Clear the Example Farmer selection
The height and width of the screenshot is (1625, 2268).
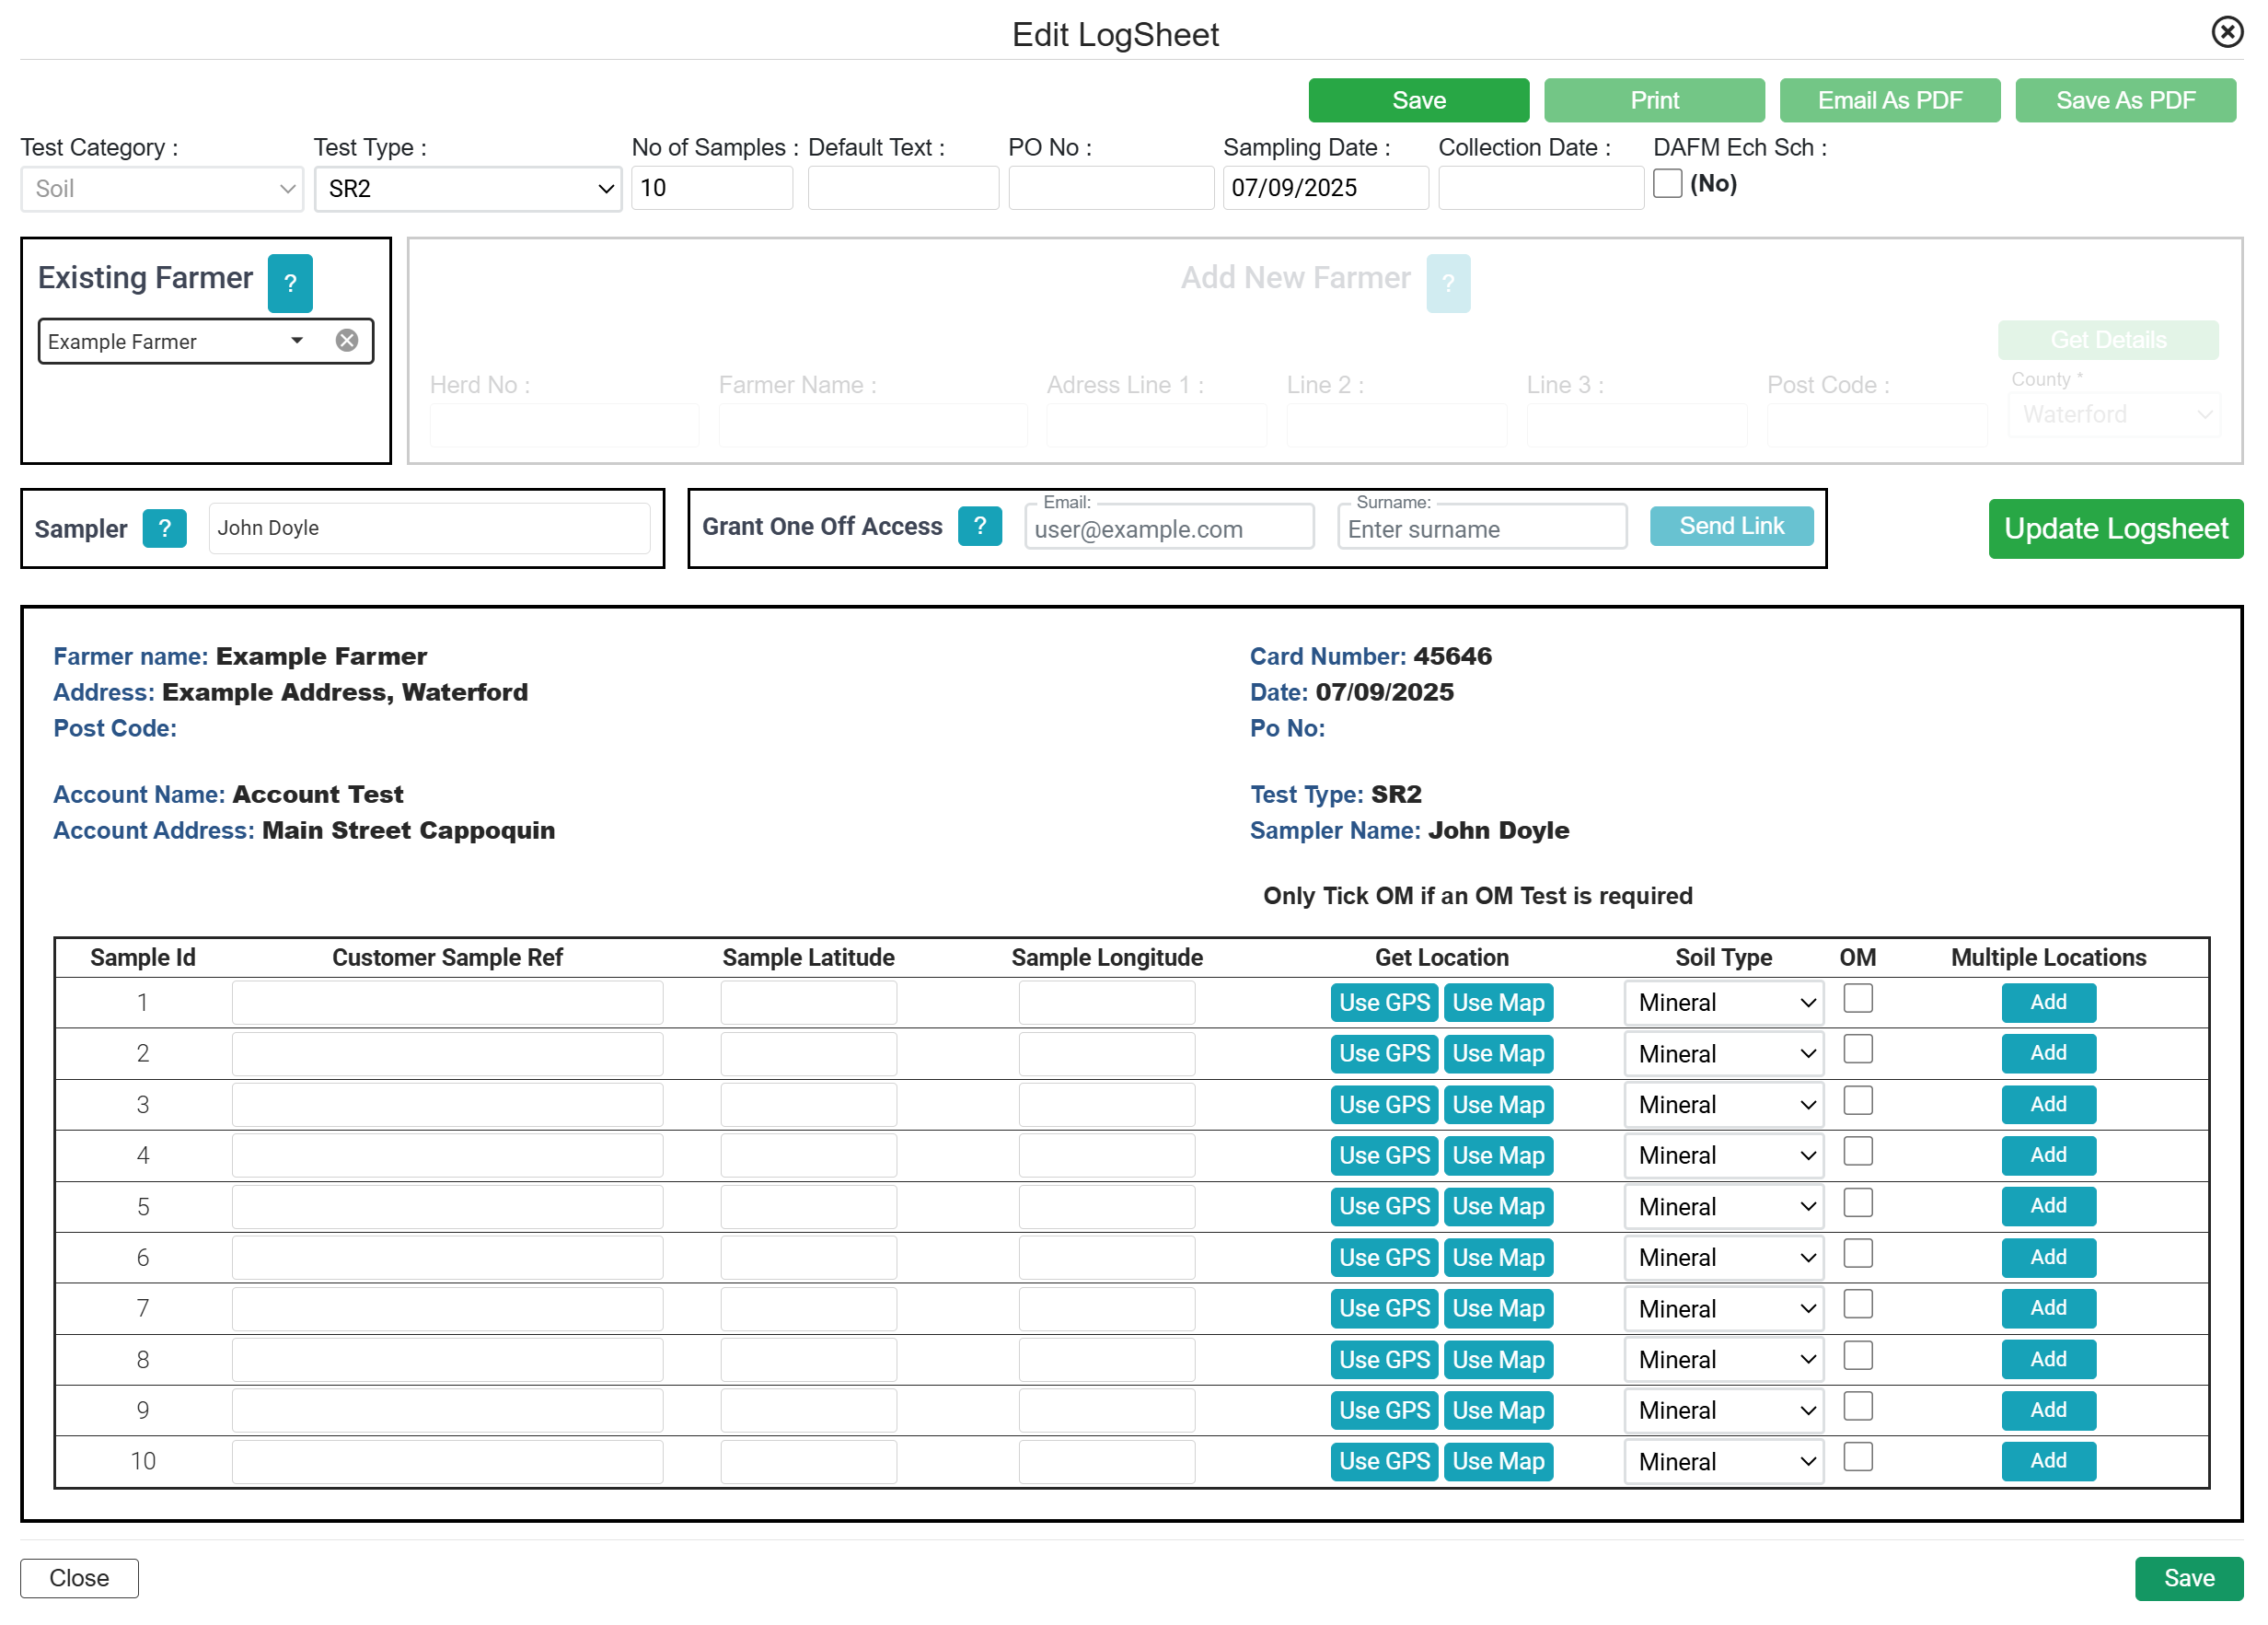click(x=347, y=340)
